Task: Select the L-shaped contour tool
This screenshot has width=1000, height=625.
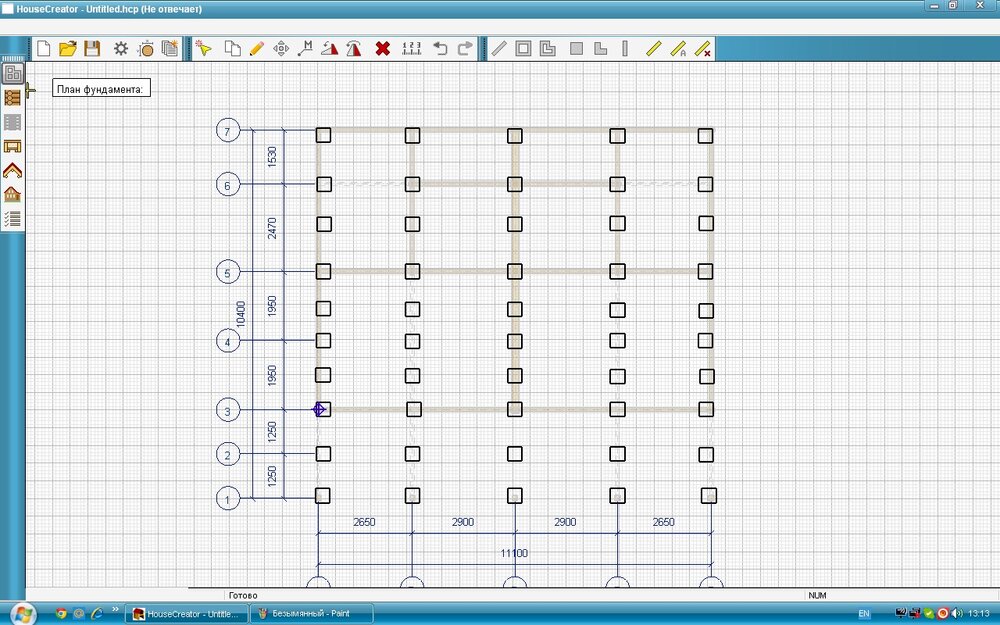Action: (x=548, y=48)
